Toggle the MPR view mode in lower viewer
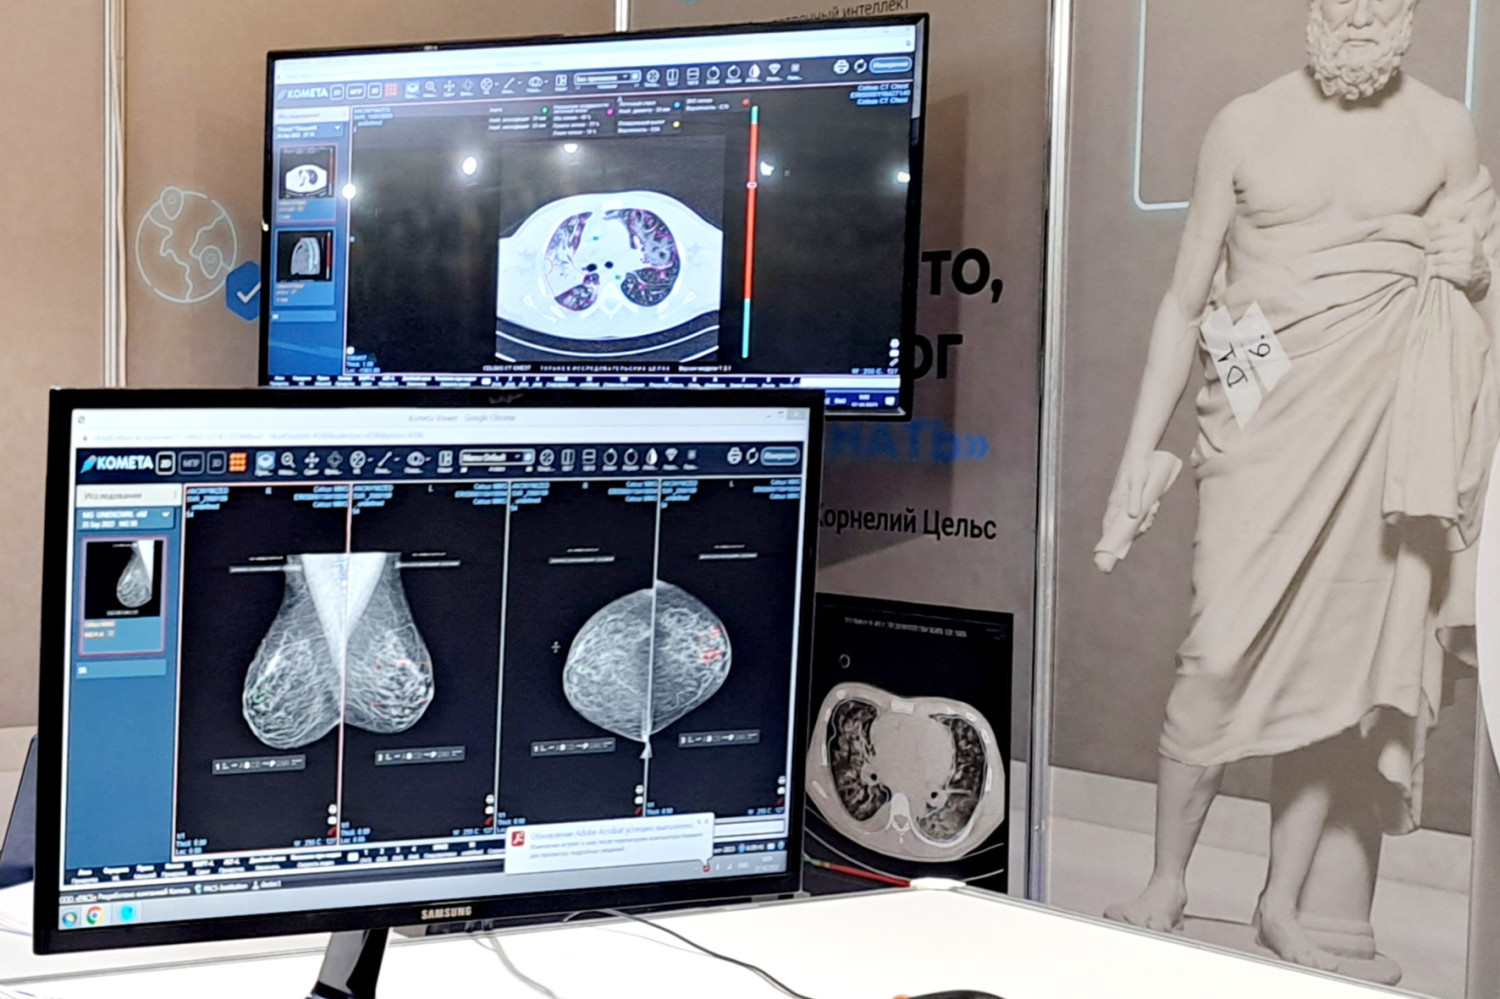The width and height of the screenshot is (1500, 999). [190, 463]
